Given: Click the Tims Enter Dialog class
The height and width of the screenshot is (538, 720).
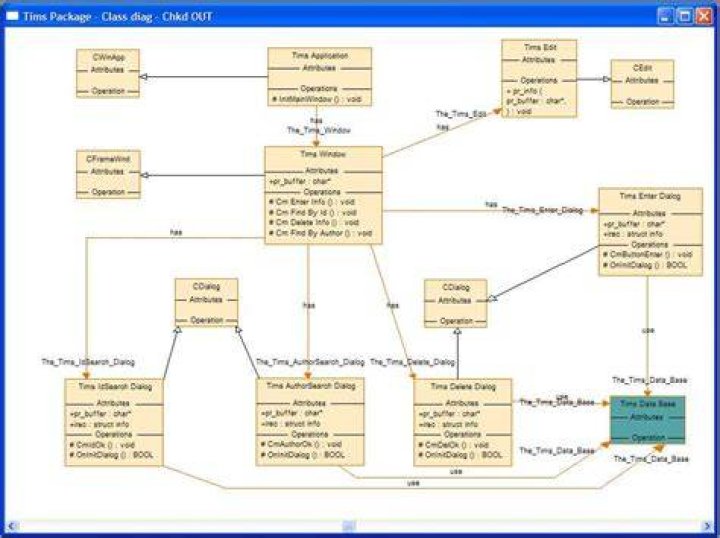Looking at the screenshot, I should point(650,232).
